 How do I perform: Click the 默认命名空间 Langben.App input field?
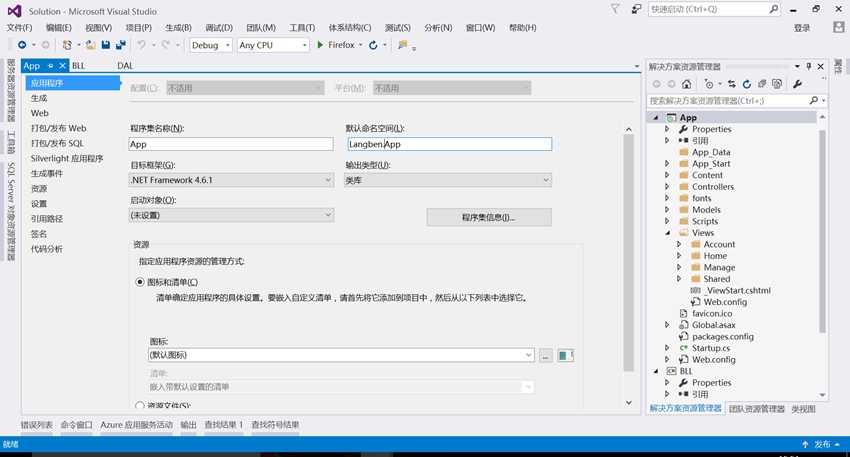[449, 144]
